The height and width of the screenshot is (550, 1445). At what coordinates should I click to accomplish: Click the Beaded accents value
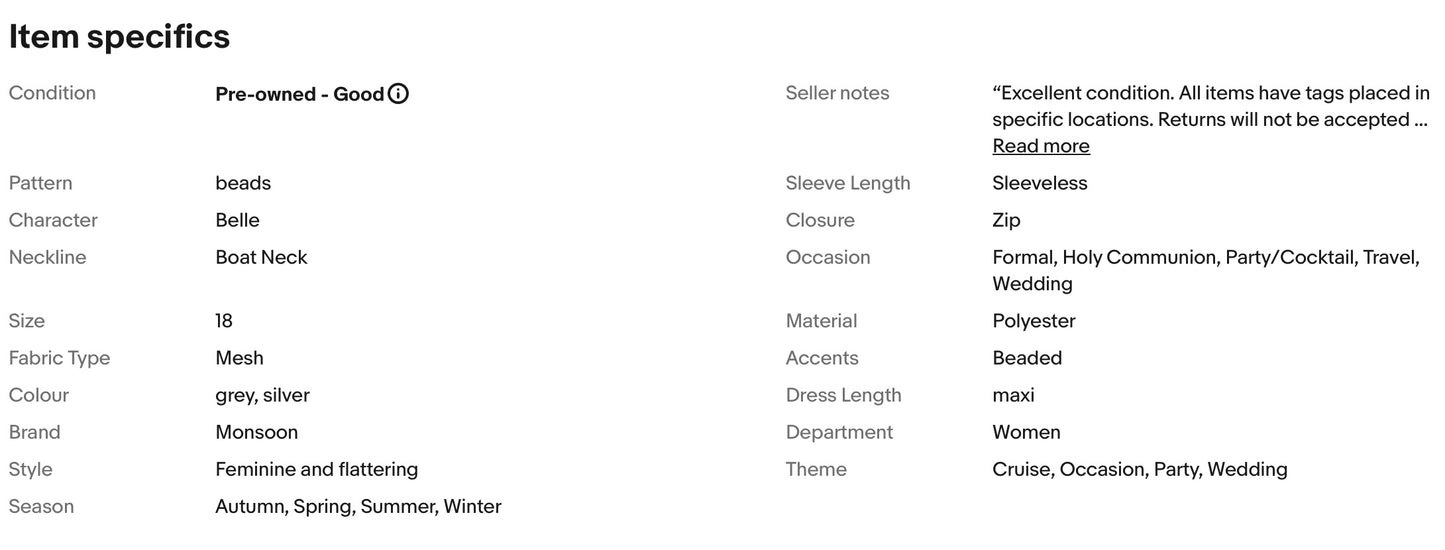click(1027, 358)
